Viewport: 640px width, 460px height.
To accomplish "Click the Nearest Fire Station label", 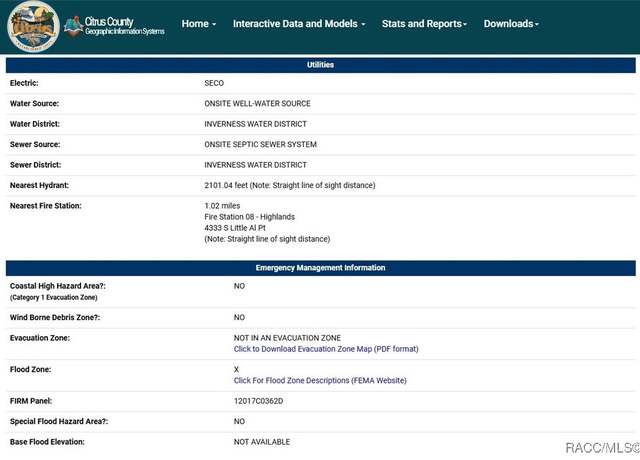I will (46, 206).
